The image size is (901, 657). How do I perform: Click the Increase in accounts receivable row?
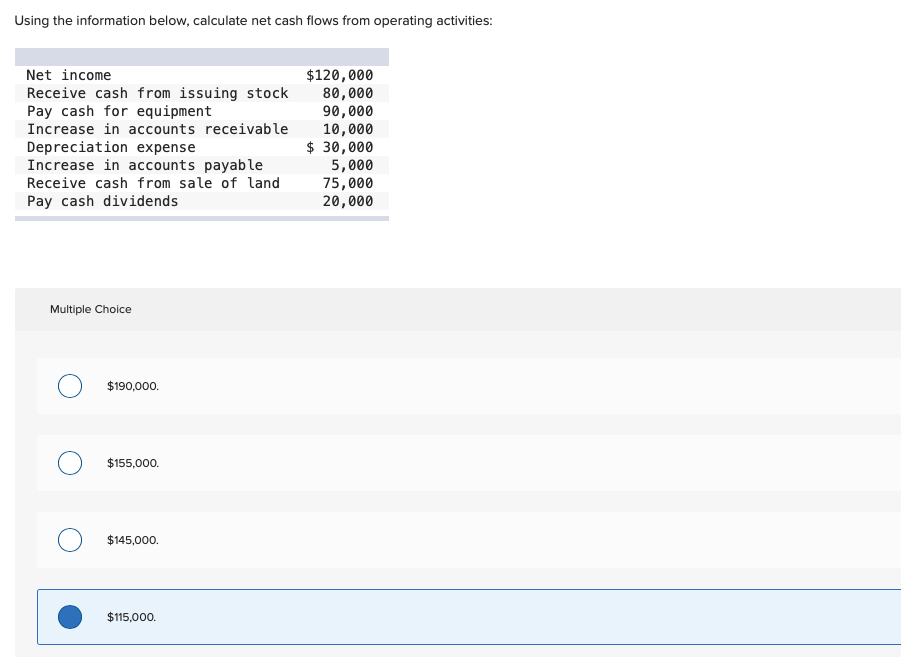pos(200,129)
